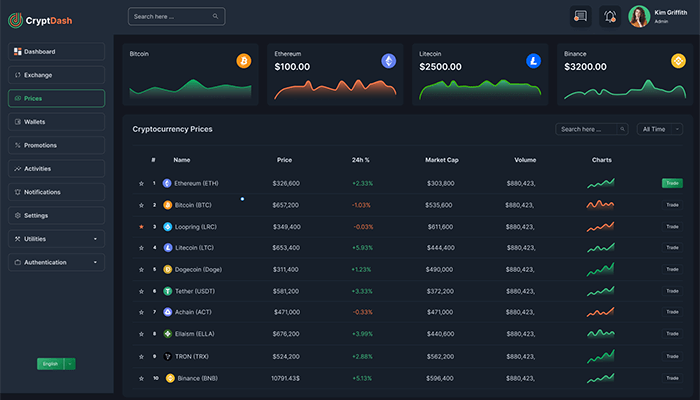Click Trade button for Ellaism (ELLA)

coord(672,333)
